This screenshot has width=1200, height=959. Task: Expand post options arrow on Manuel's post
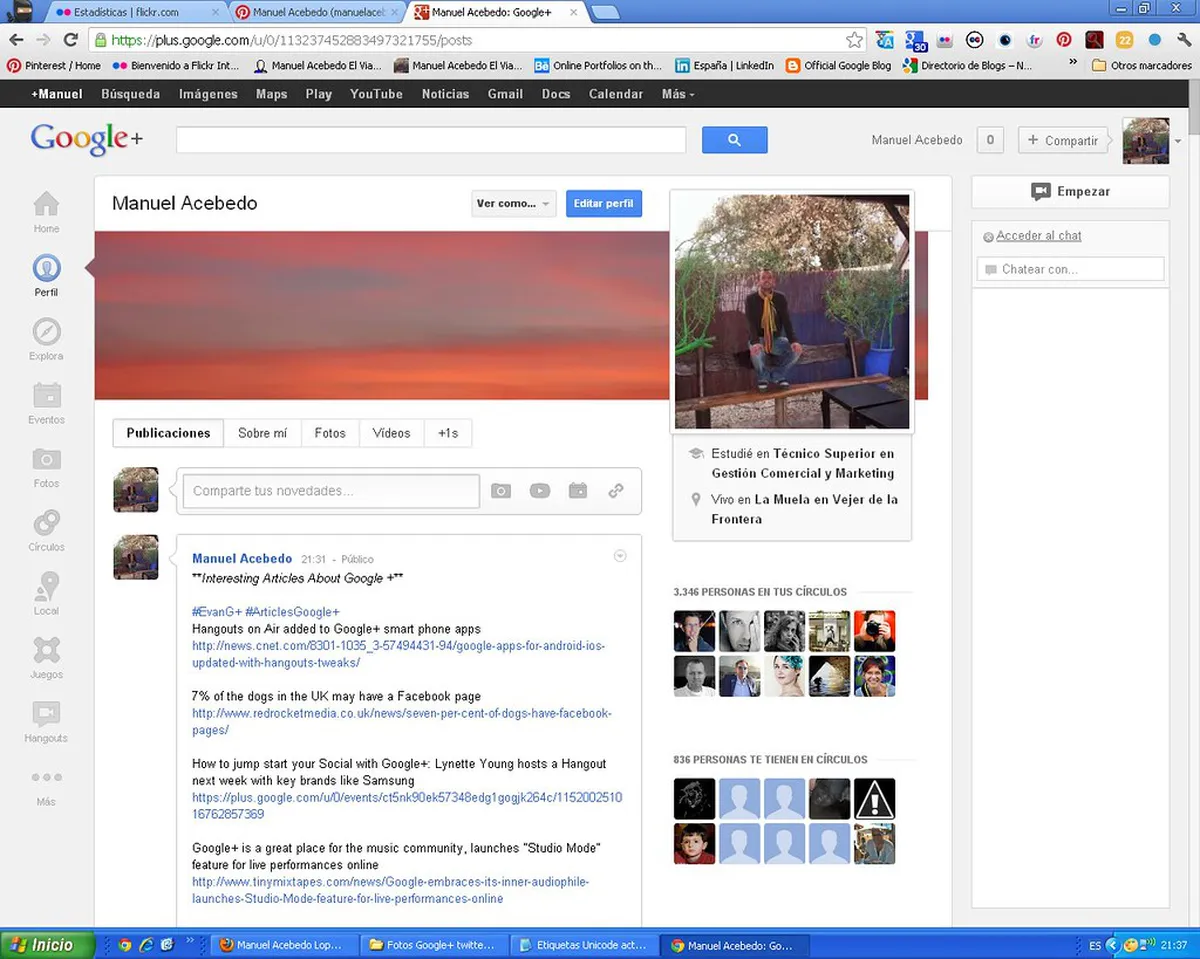(620, 556)
